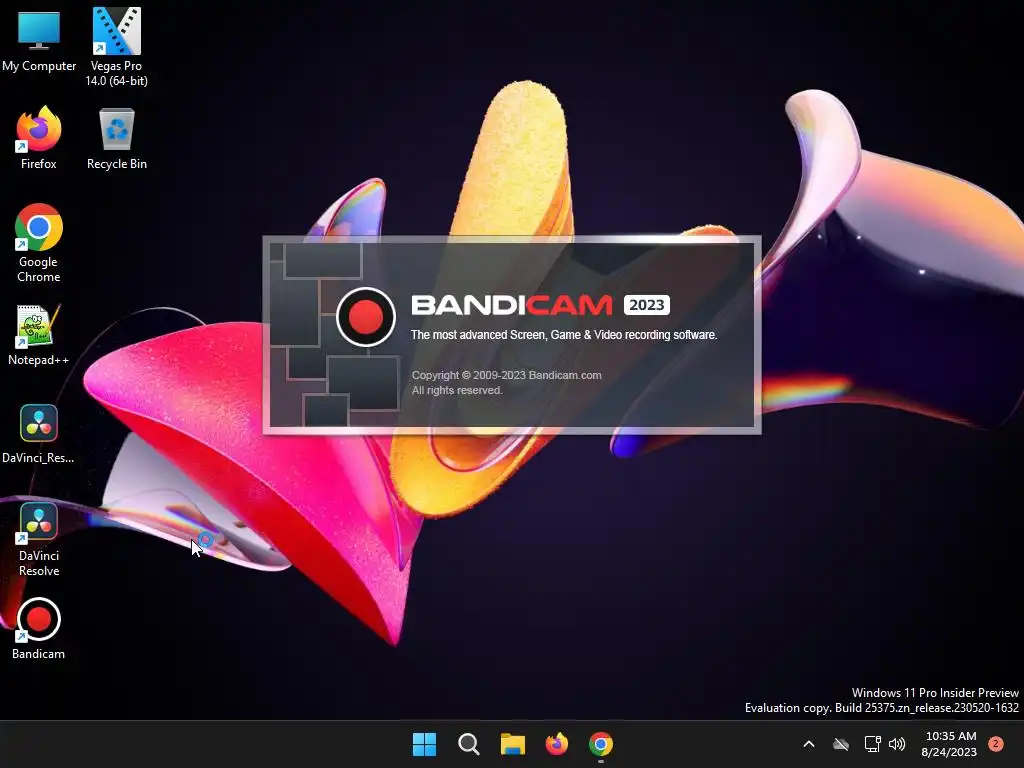Select the Firefox desktop shortcut
1024x768 pixels.
tap(39, 138)
